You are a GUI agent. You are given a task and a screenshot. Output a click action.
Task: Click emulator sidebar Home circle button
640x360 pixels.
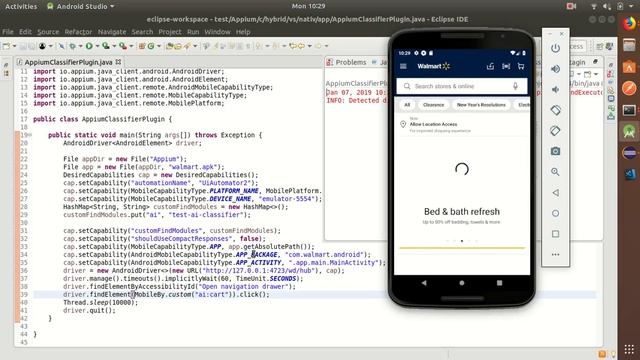555,213
